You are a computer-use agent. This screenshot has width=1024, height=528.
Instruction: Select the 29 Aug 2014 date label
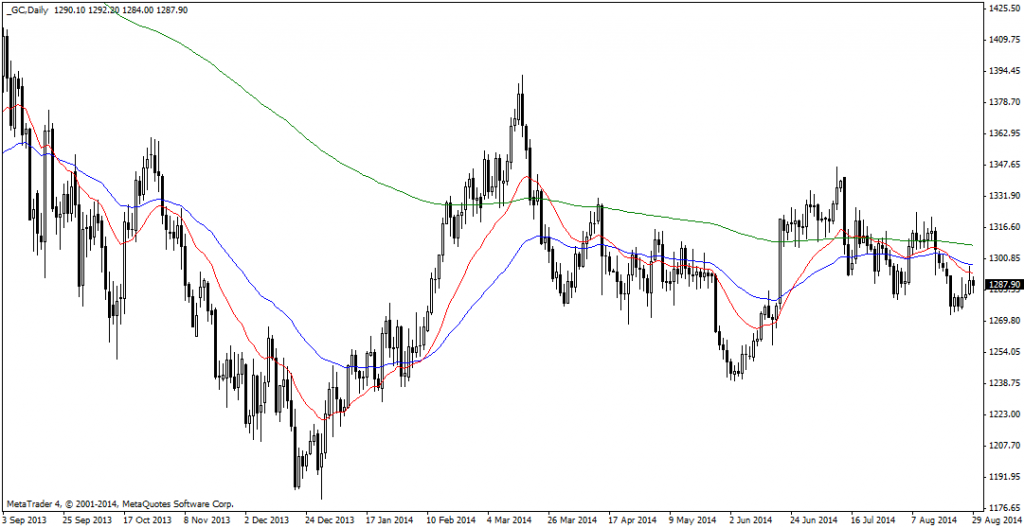click(x=996, y=521)
